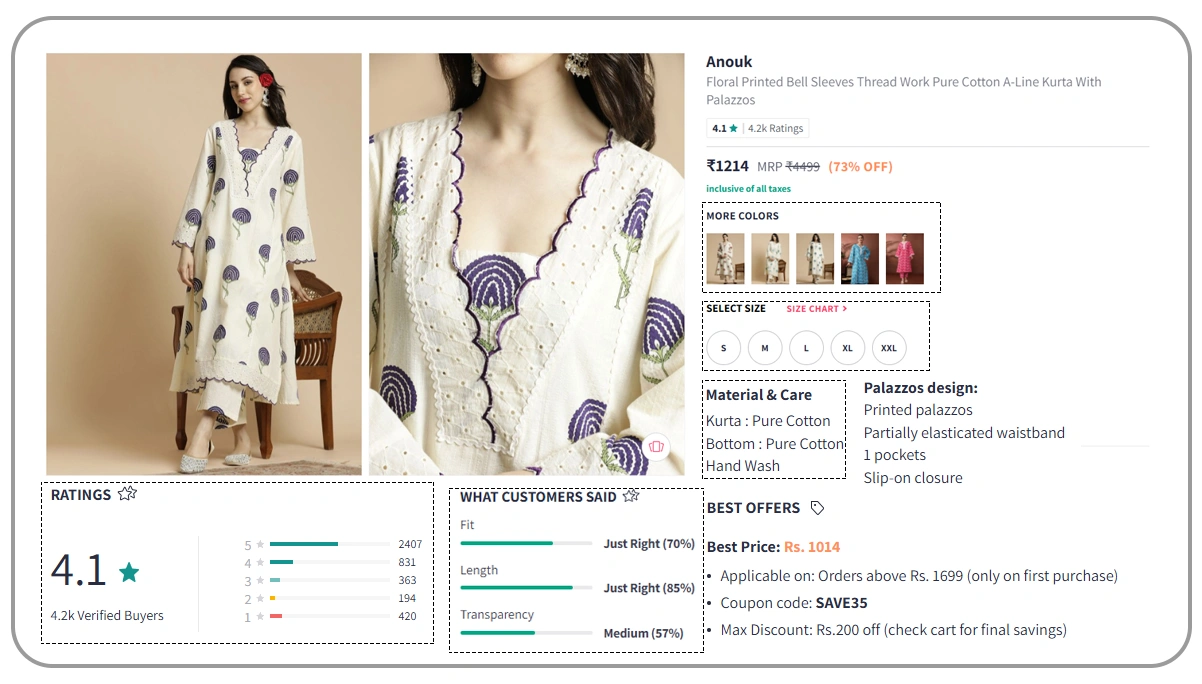
Task: Click the heart icon beside WHAT CUSTOMERS SAID
Action: tap(631, 494)
